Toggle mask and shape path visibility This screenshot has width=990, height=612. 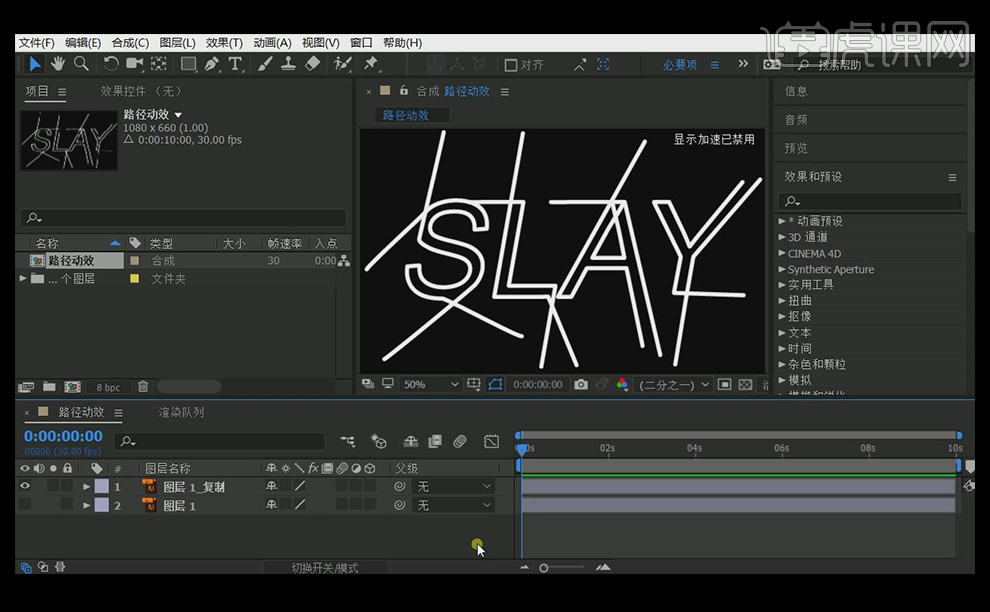point(495,384)
